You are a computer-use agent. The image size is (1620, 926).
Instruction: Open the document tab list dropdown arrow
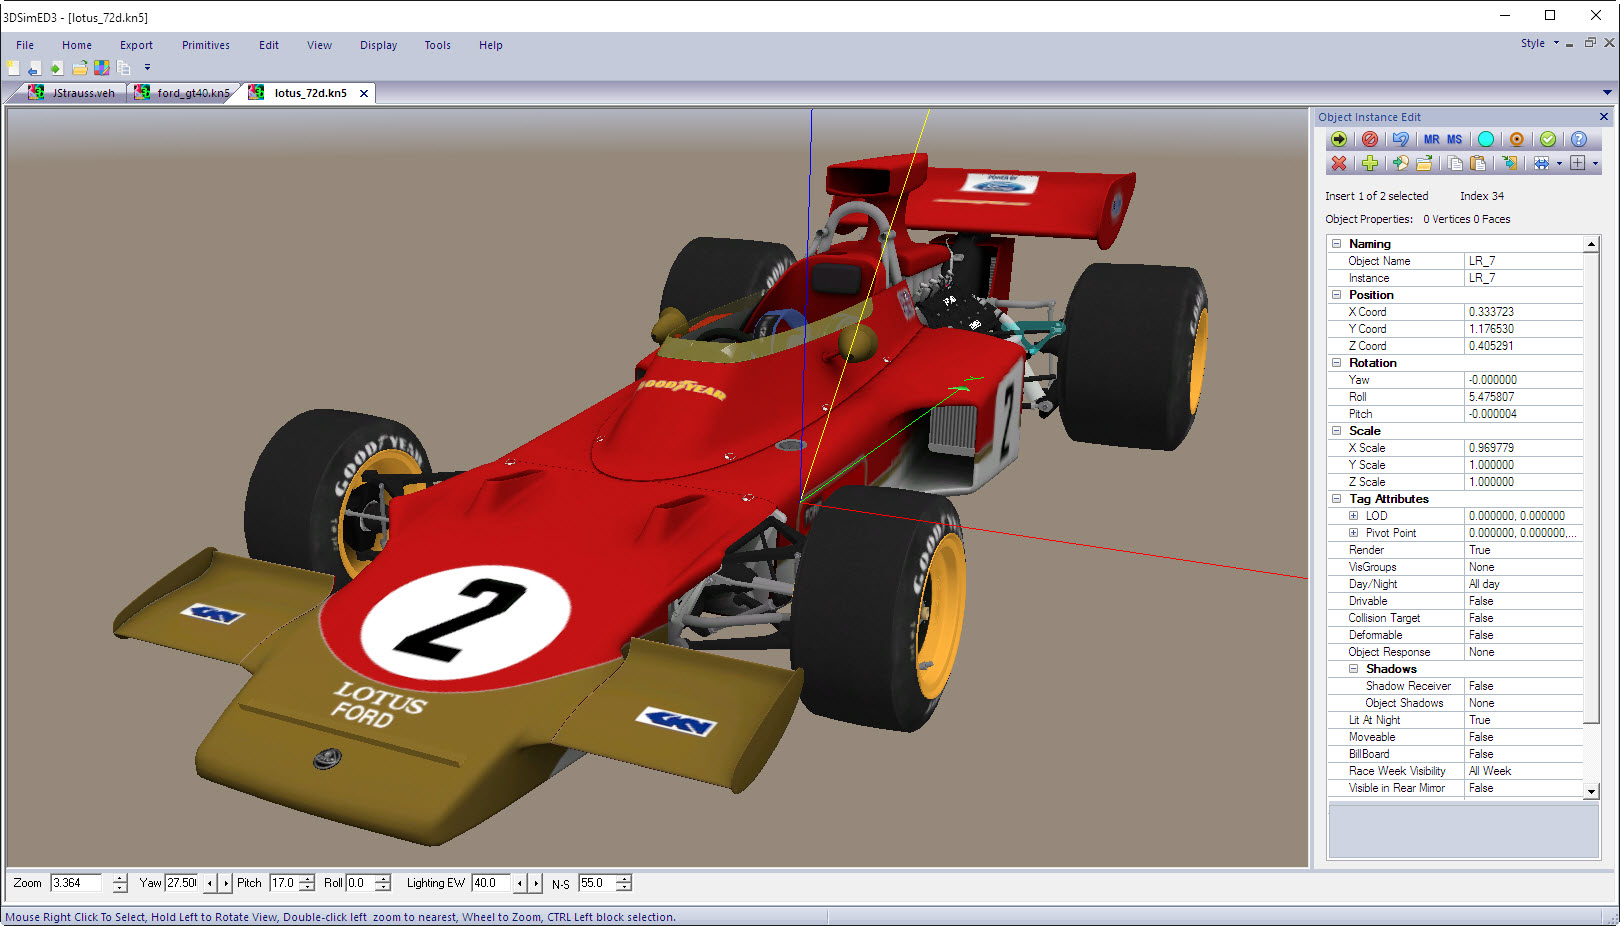click(x=1608, y=93)
